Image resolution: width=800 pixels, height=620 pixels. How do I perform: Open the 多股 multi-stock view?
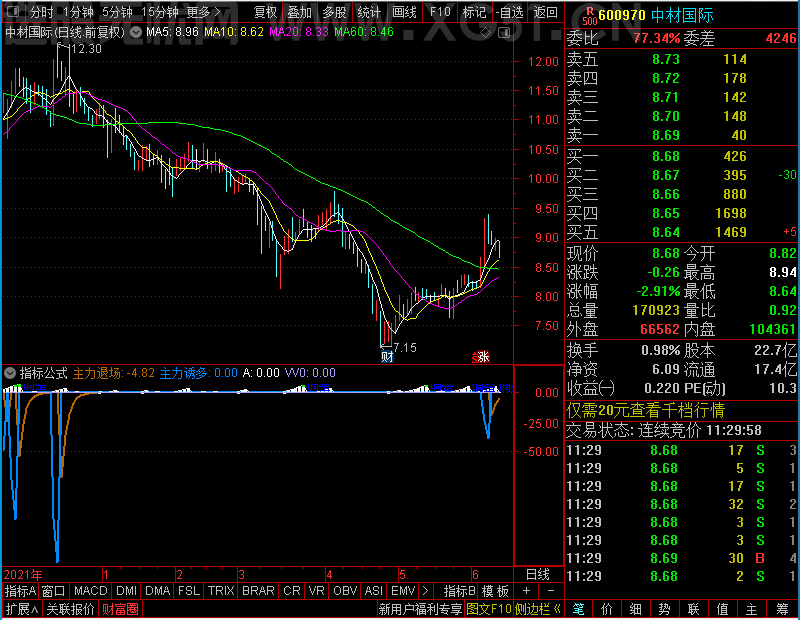pyautogui.click(x=334, y=12)
